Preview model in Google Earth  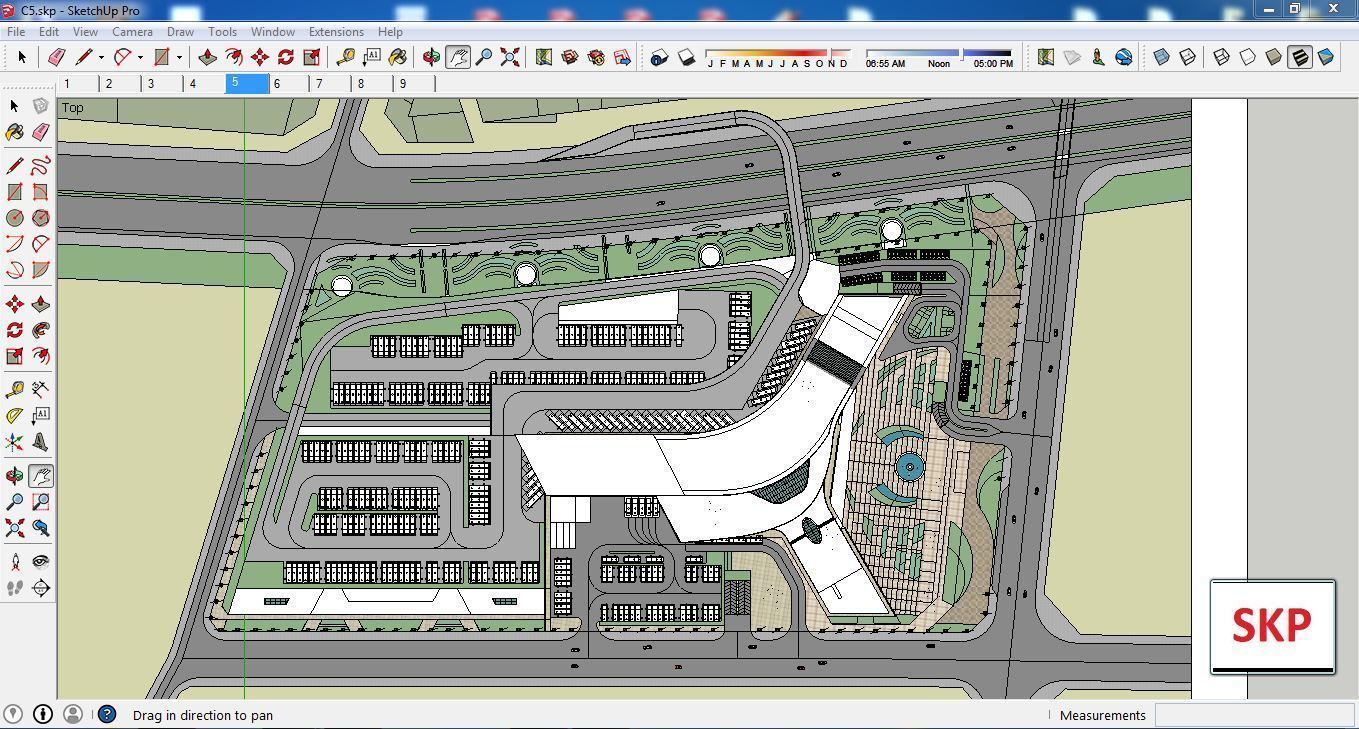point(1123,57)
